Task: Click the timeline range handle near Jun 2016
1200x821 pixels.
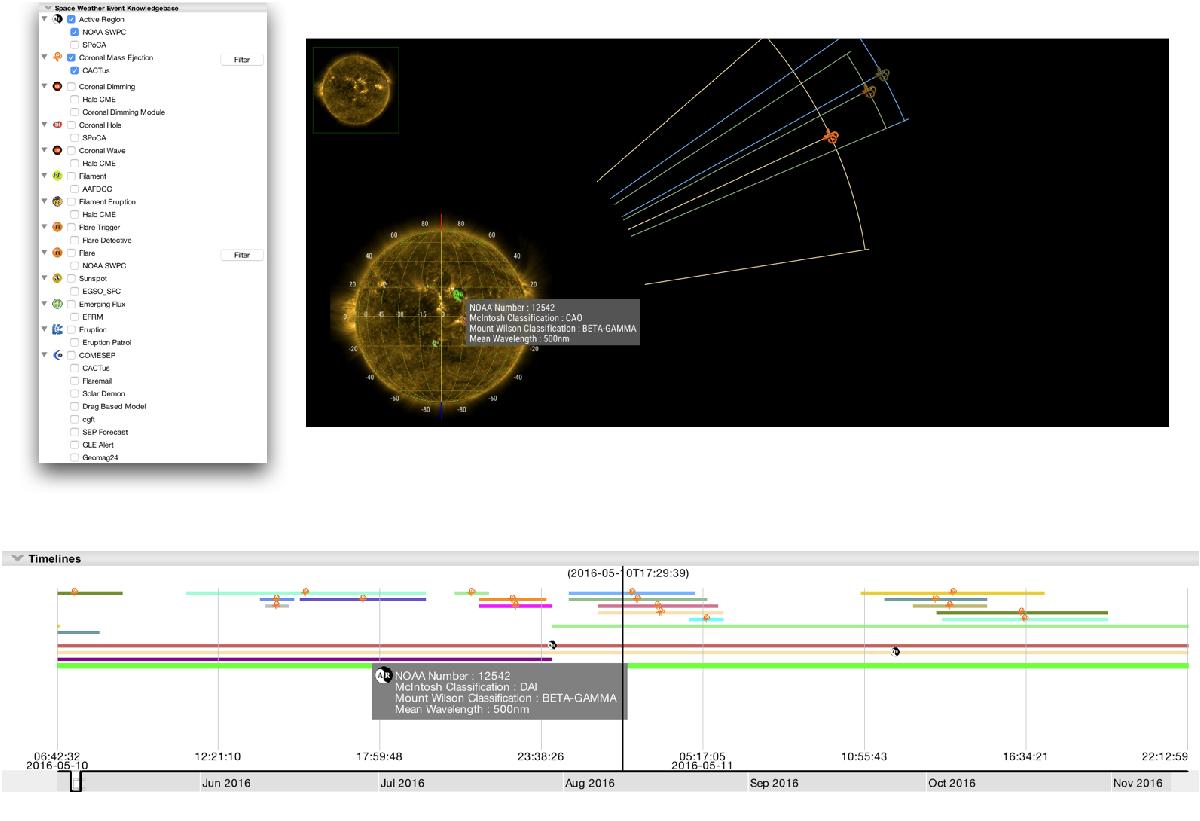Action: (x=75, y=782)
